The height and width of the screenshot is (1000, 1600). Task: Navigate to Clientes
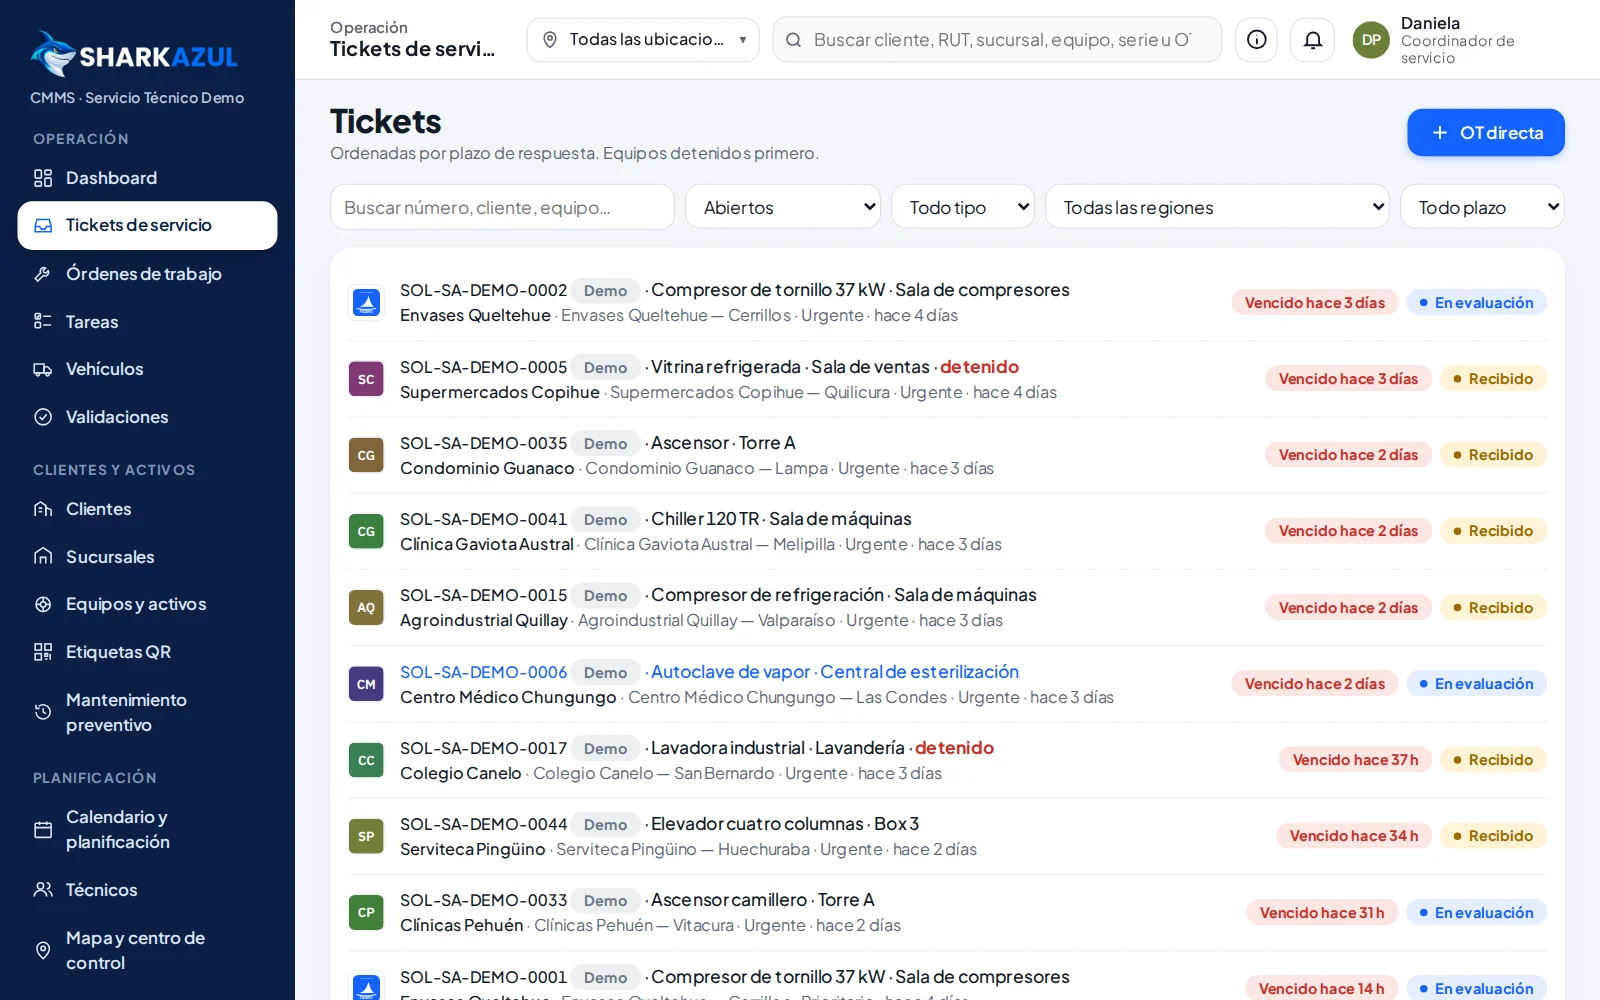pos(147,509)
